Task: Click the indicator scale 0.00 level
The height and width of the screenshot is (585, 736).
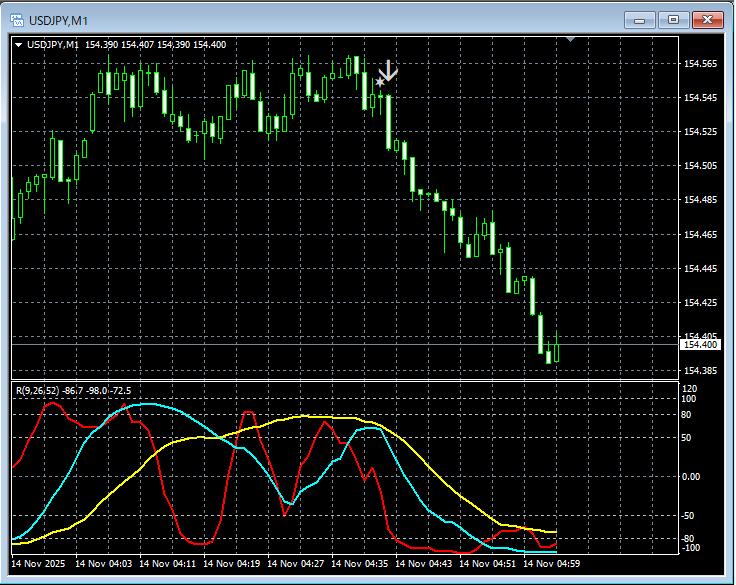Action: click(693, 477)
